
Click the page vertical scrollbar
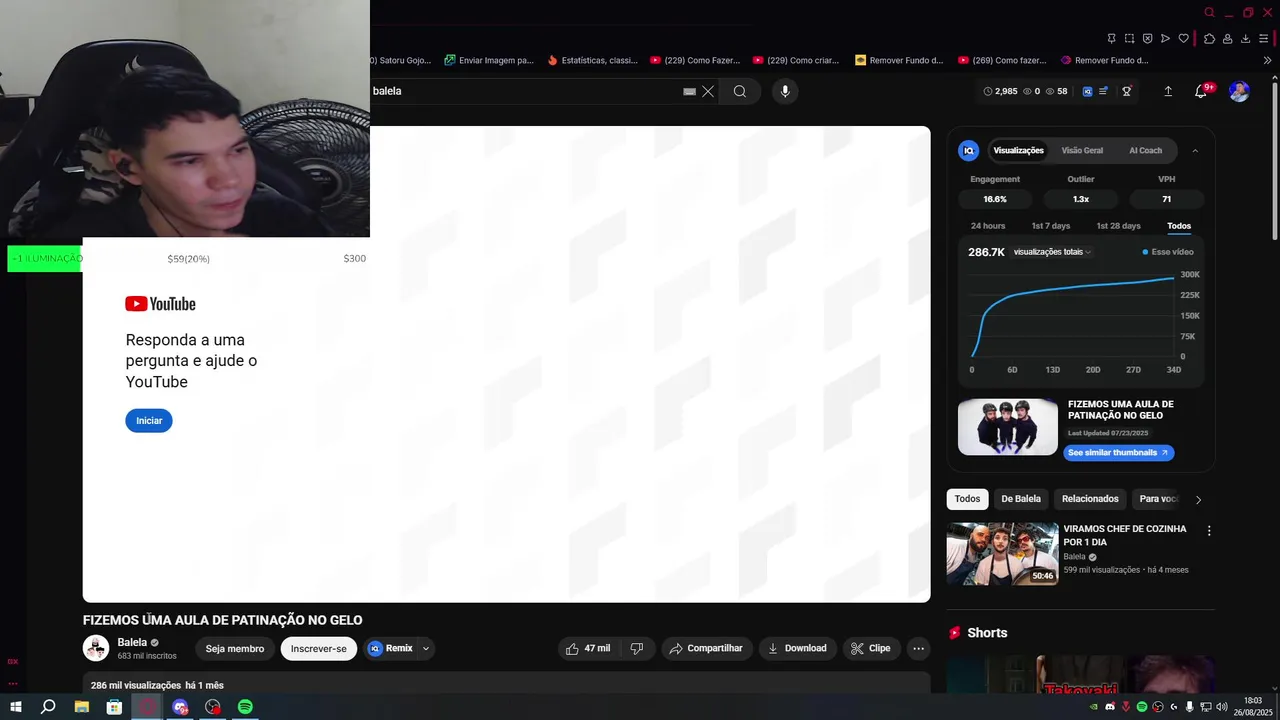[x=1274, y=160]
